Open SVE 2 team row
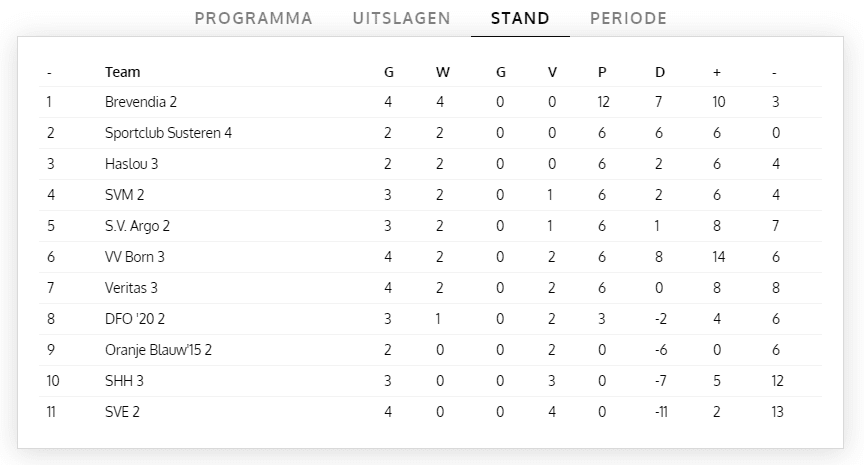 click(x=122, y=412)
